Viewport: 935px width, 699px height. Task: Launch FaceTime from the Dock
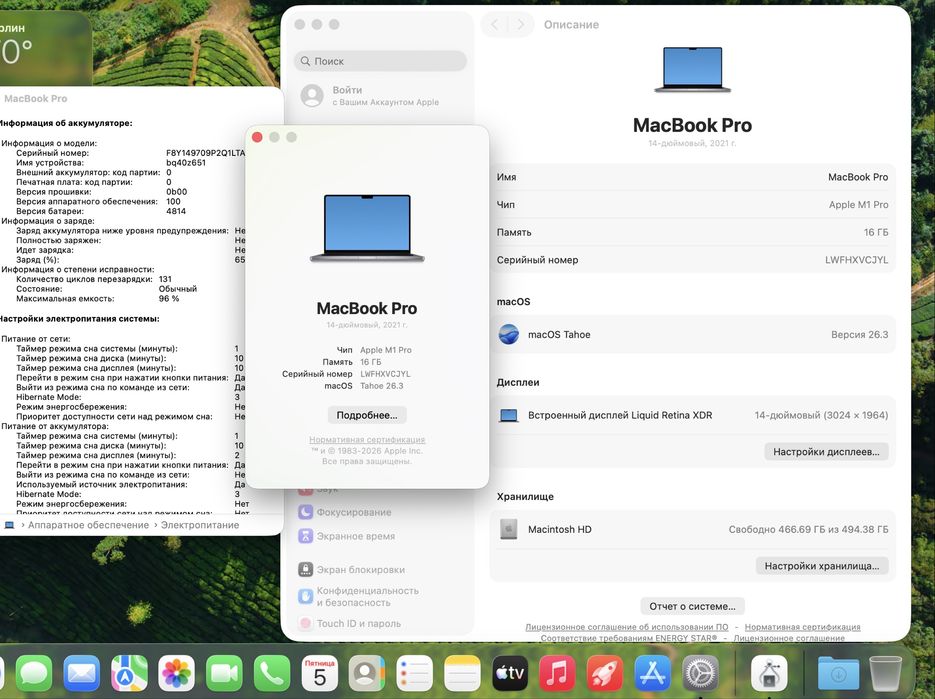tap(224, 673)
